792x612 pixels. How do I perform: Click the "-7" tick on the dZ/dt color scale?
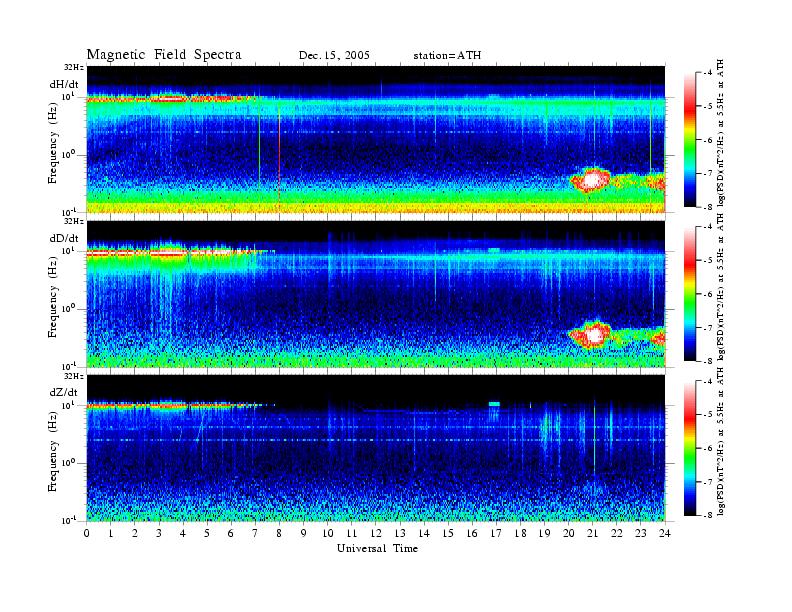click(x=709, y=482)
